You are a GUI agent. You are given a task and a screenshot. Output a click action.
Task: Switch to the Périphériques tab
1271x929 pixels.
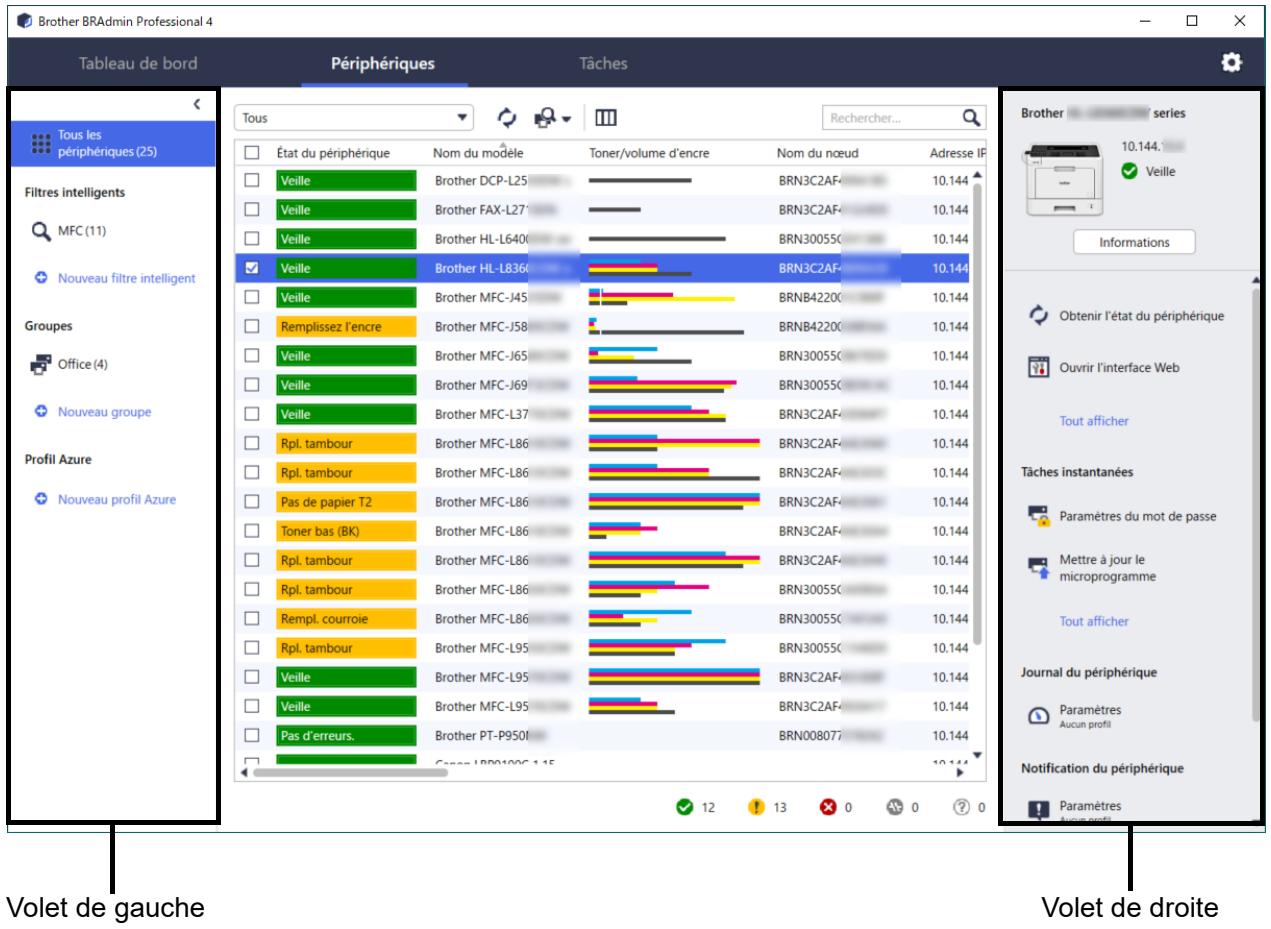point(382,65)
